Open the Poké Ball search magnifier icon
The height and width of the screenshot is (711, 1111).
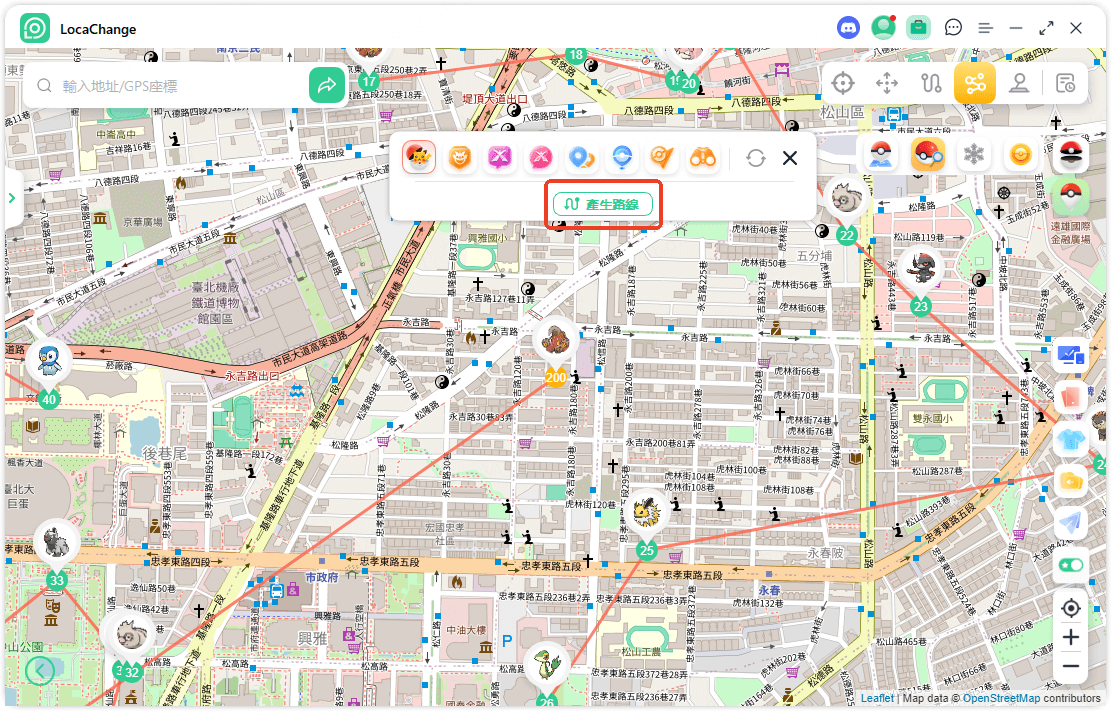(927, 154)
